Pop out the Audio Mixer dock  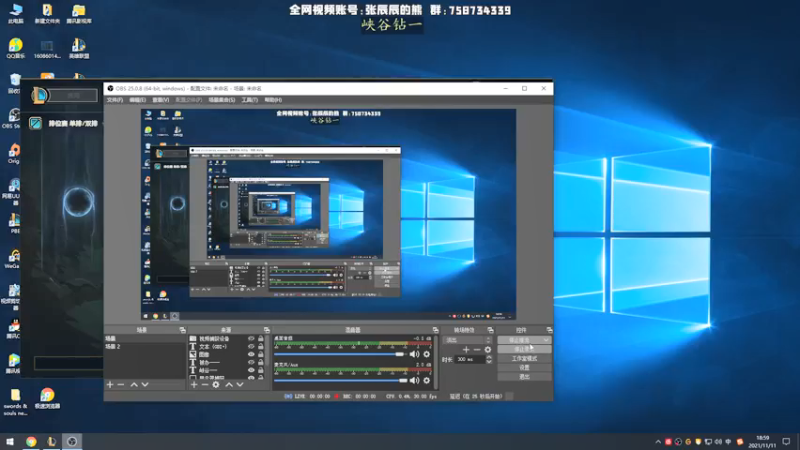pos(435,330)
